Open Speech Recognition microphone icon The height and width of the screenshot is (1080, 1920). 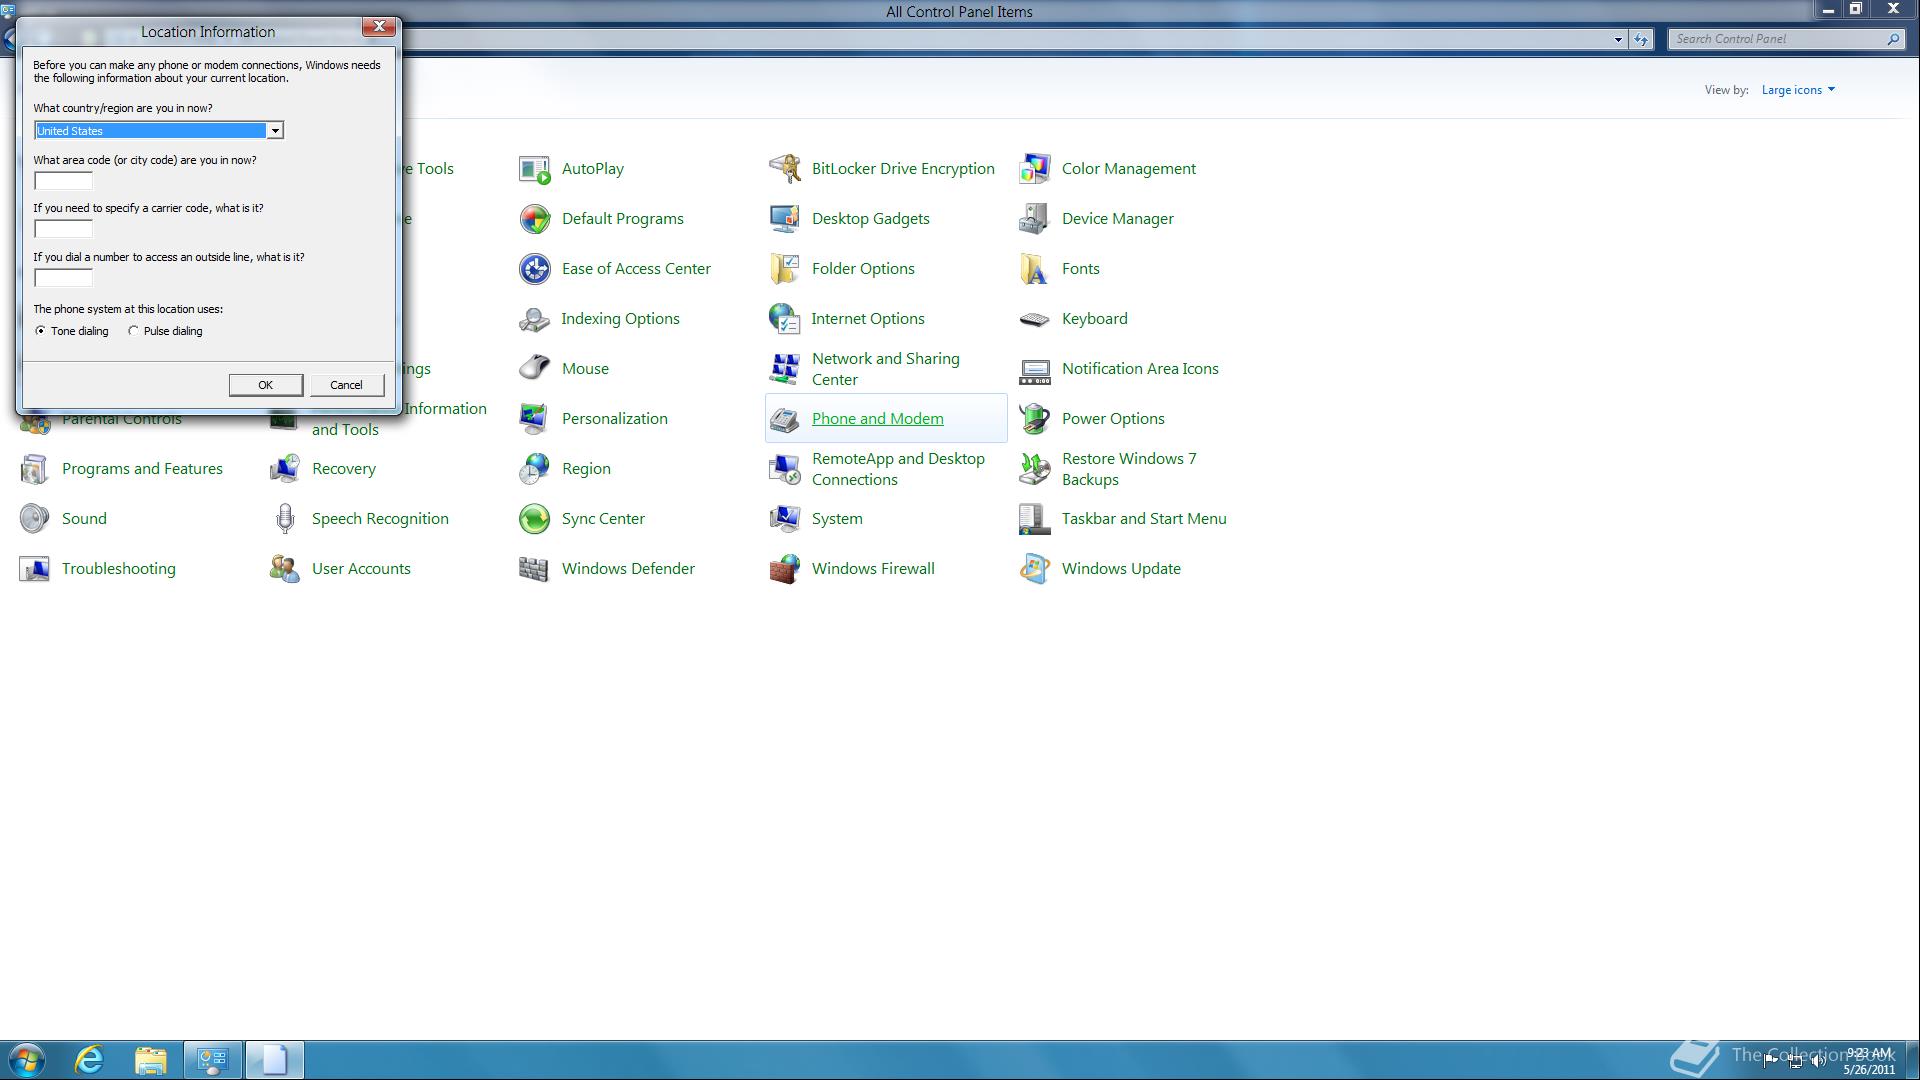(285, 519)
